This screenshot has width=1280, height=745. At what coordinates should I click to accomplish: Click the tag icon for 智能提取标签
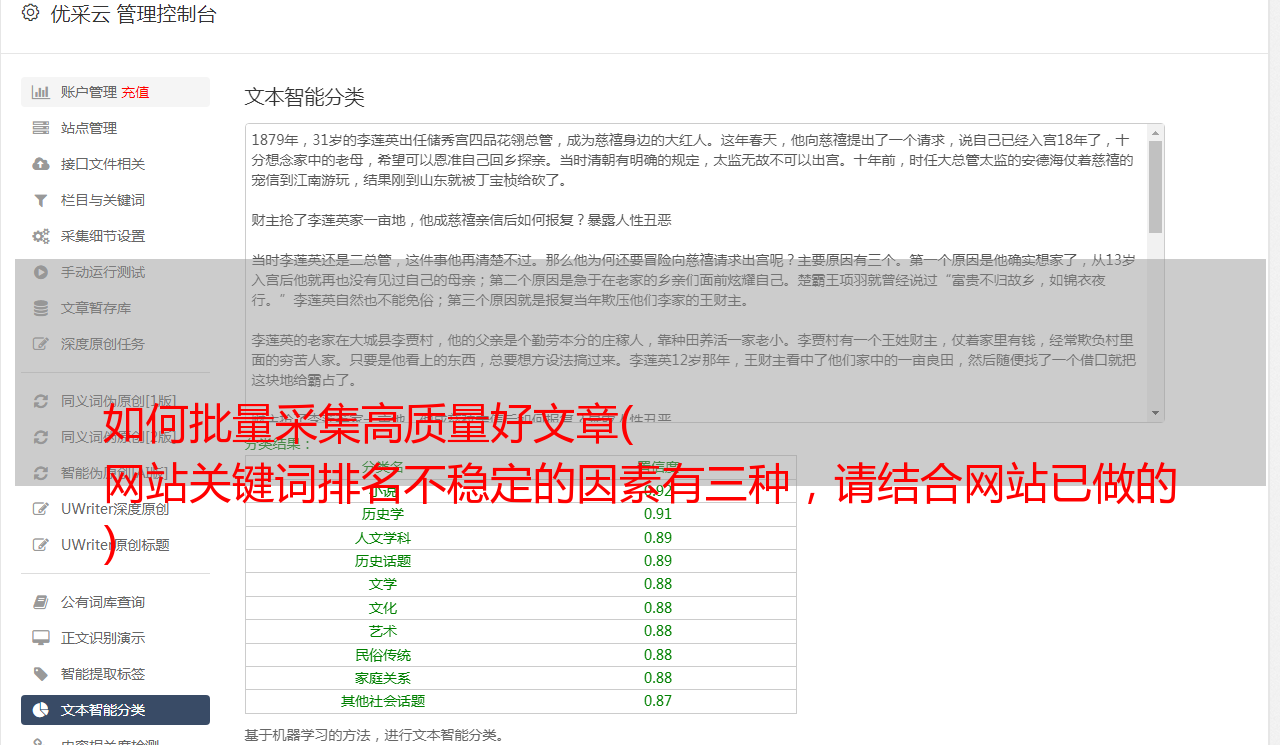[x=41, y=674]
